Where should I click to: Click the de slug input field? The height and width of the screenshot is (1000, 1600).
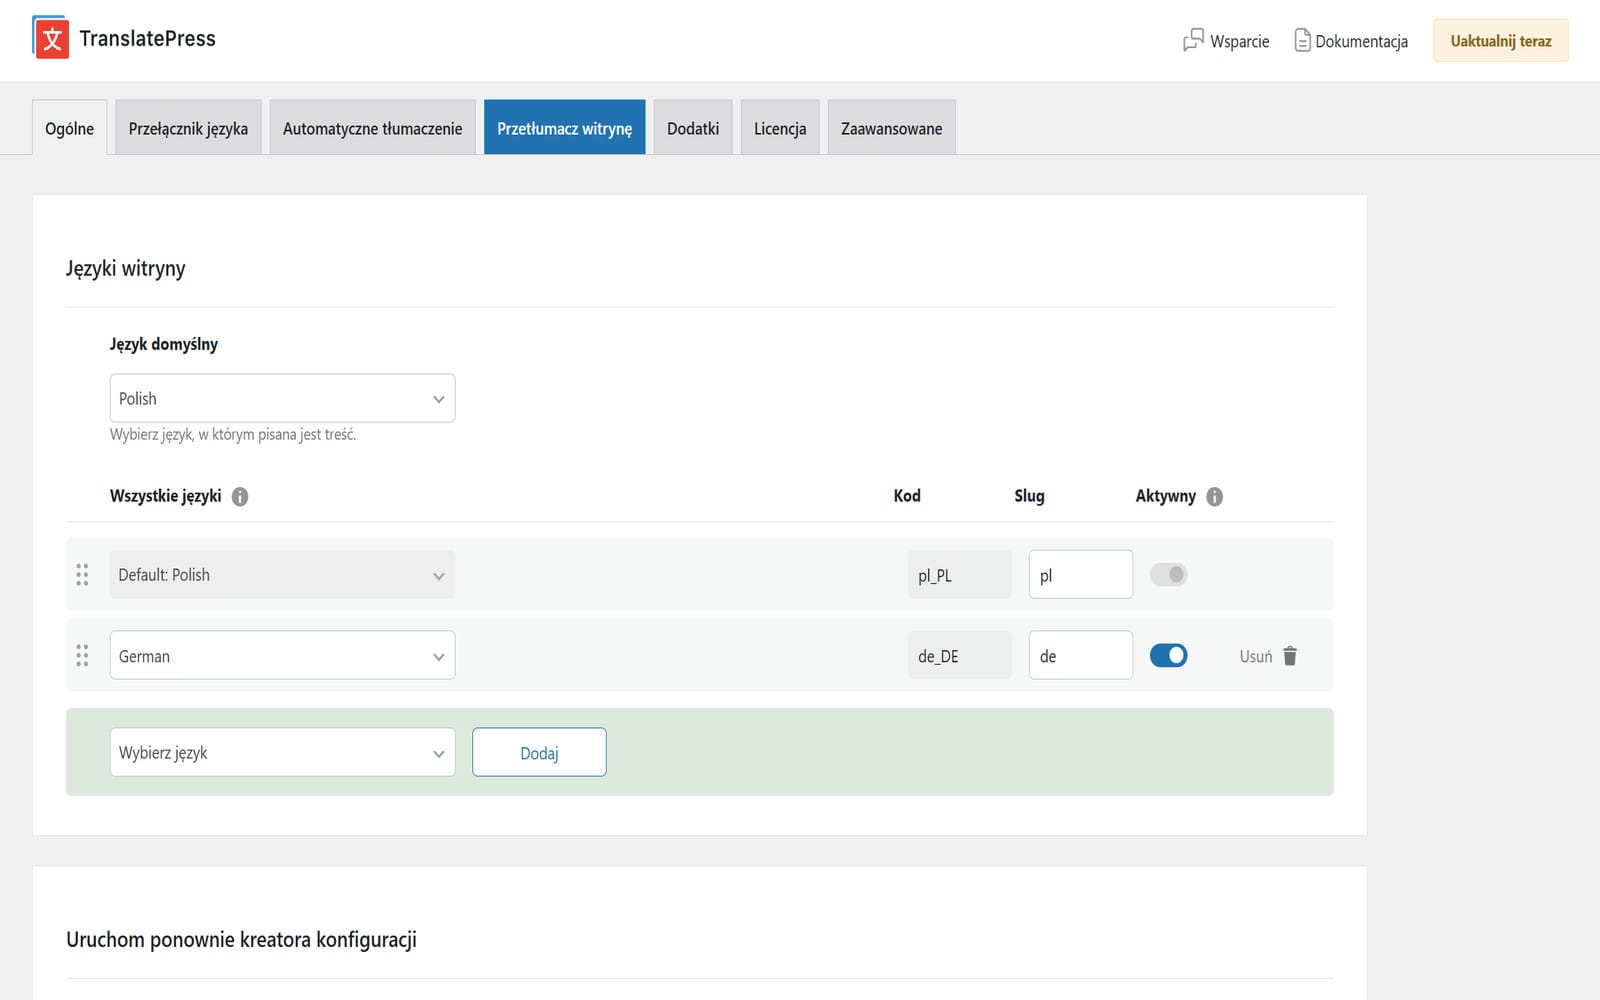1080,655
